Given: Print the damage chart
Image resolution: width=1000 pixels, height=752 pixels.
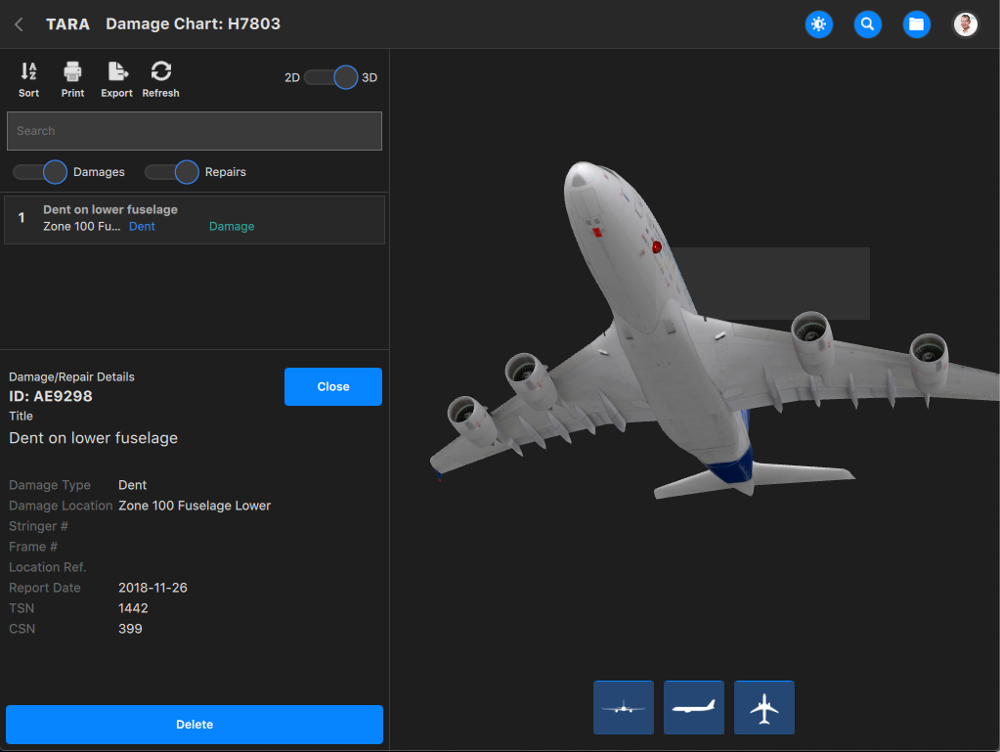Looking at the screenshot, I should (x=73, y=79).
